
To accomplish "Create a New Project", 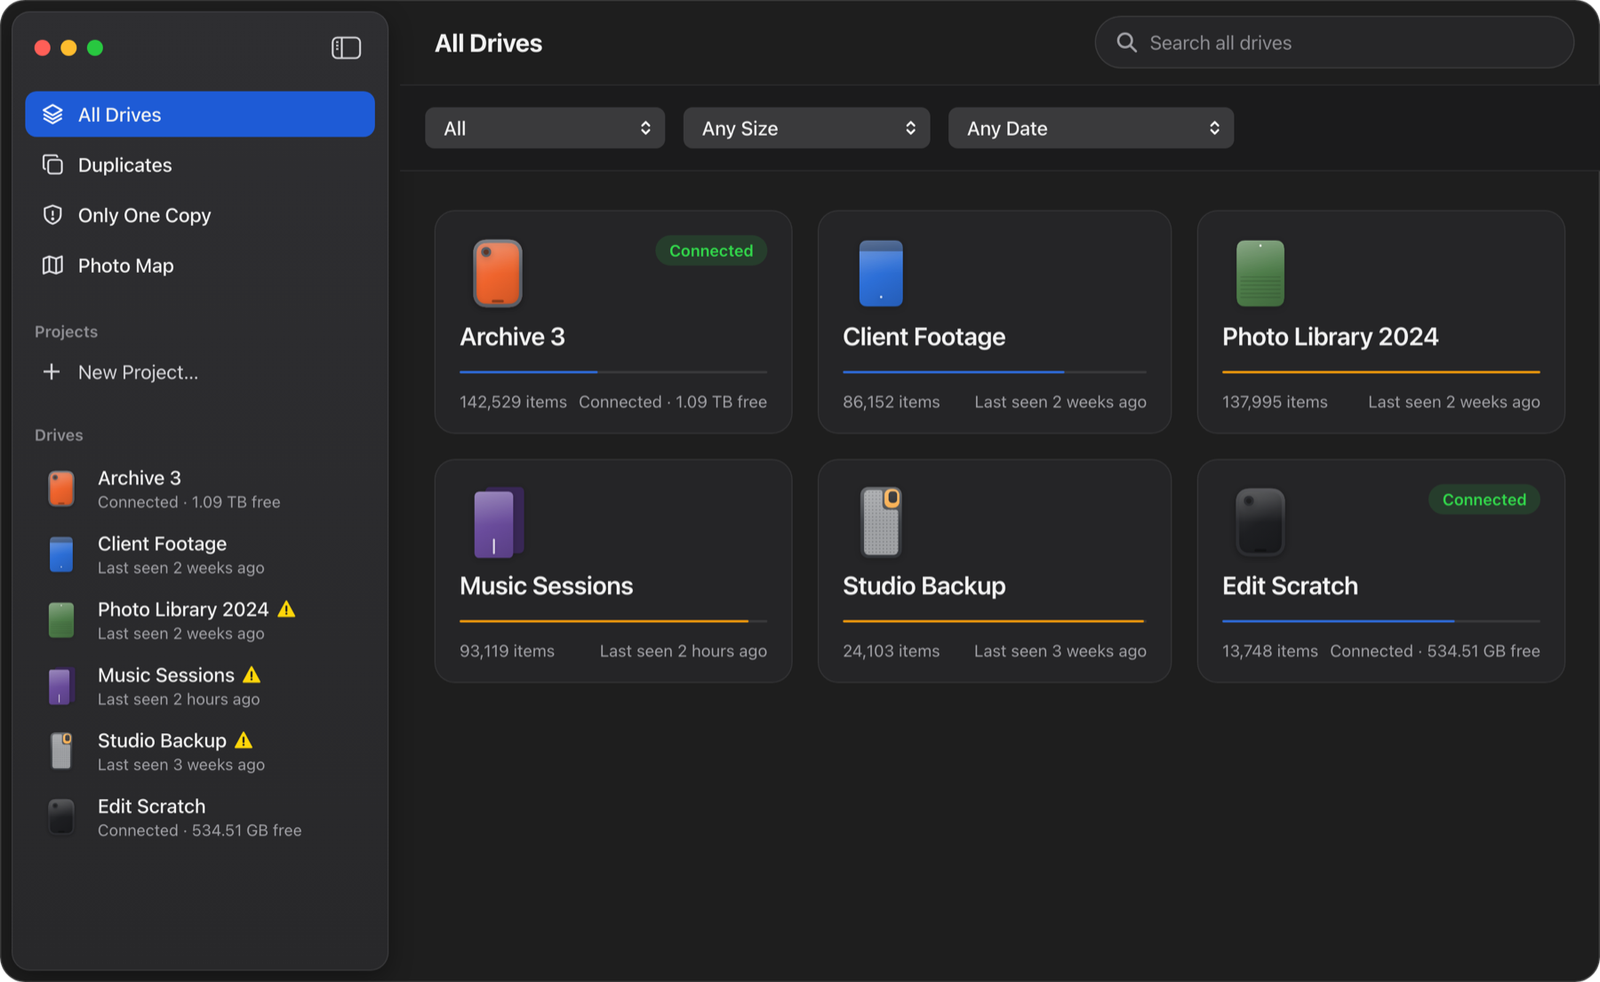I will click(x=200, y=372).
